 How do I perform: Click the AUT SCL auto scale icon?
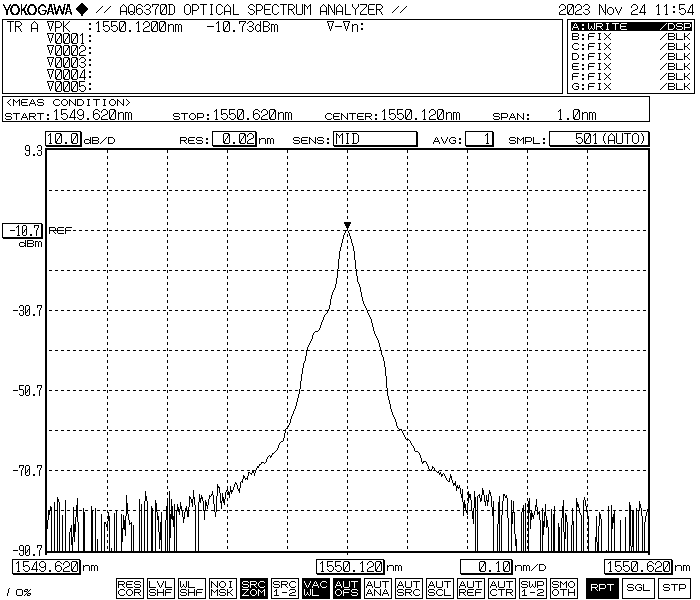click(x=439, y=588)
